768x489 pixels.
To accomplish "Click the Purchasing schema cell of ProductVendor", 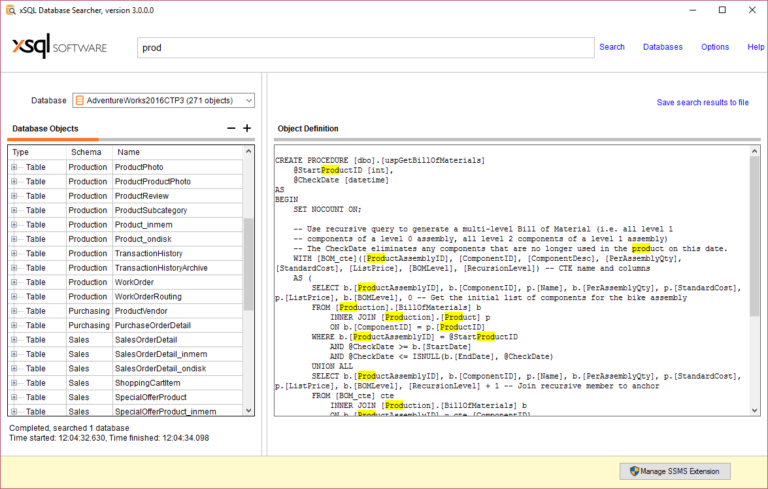I will (89, 311).
